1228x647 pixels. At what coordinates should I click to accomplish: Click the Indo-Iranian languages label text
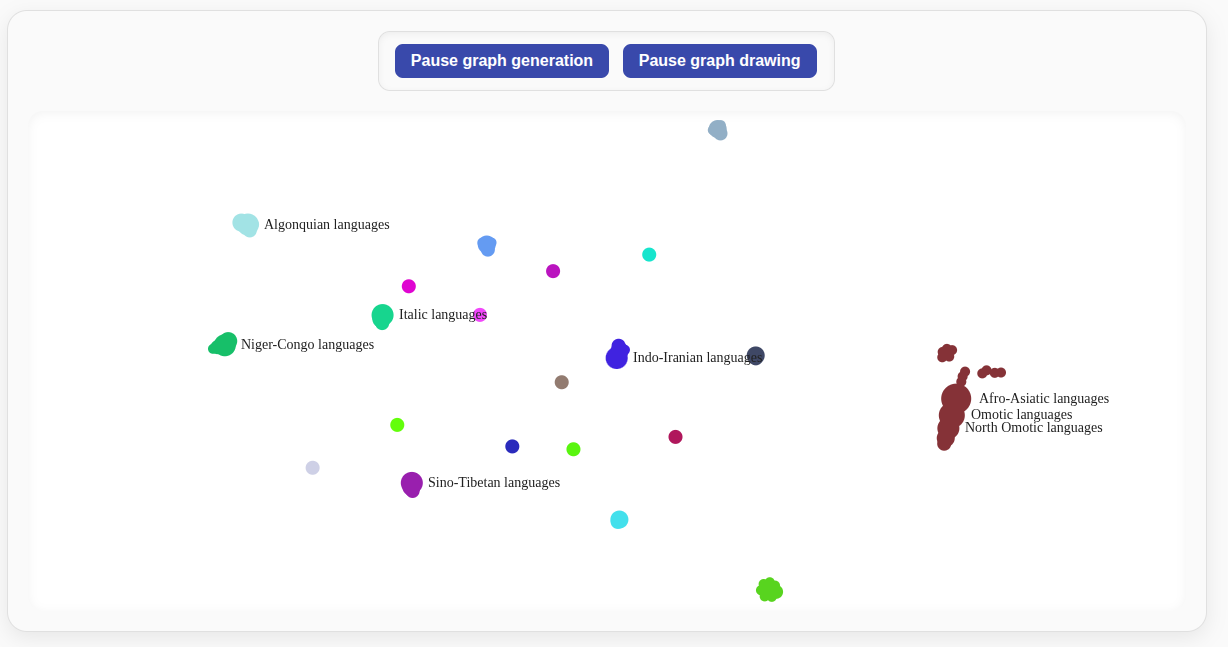click(x=696, y=356)
